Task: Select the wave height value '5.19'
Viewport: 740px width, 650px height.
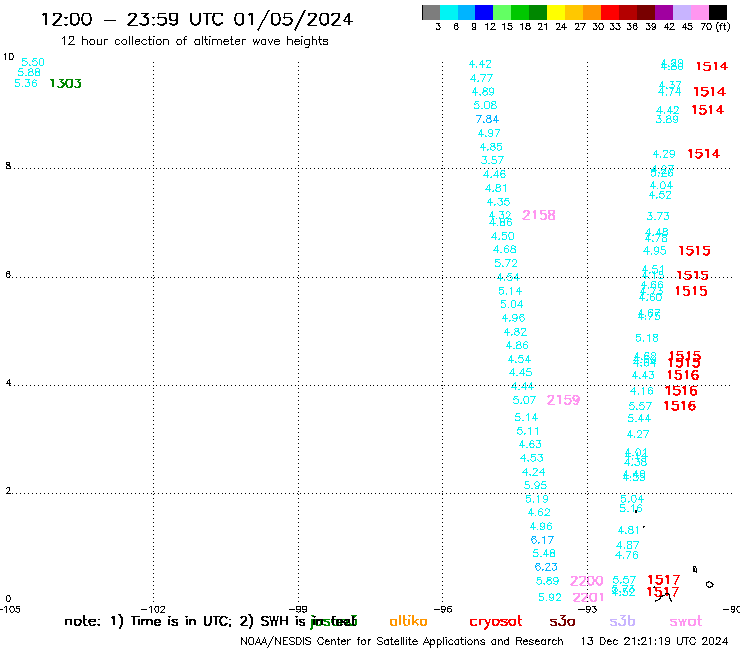Action: [x=537, y=499]
